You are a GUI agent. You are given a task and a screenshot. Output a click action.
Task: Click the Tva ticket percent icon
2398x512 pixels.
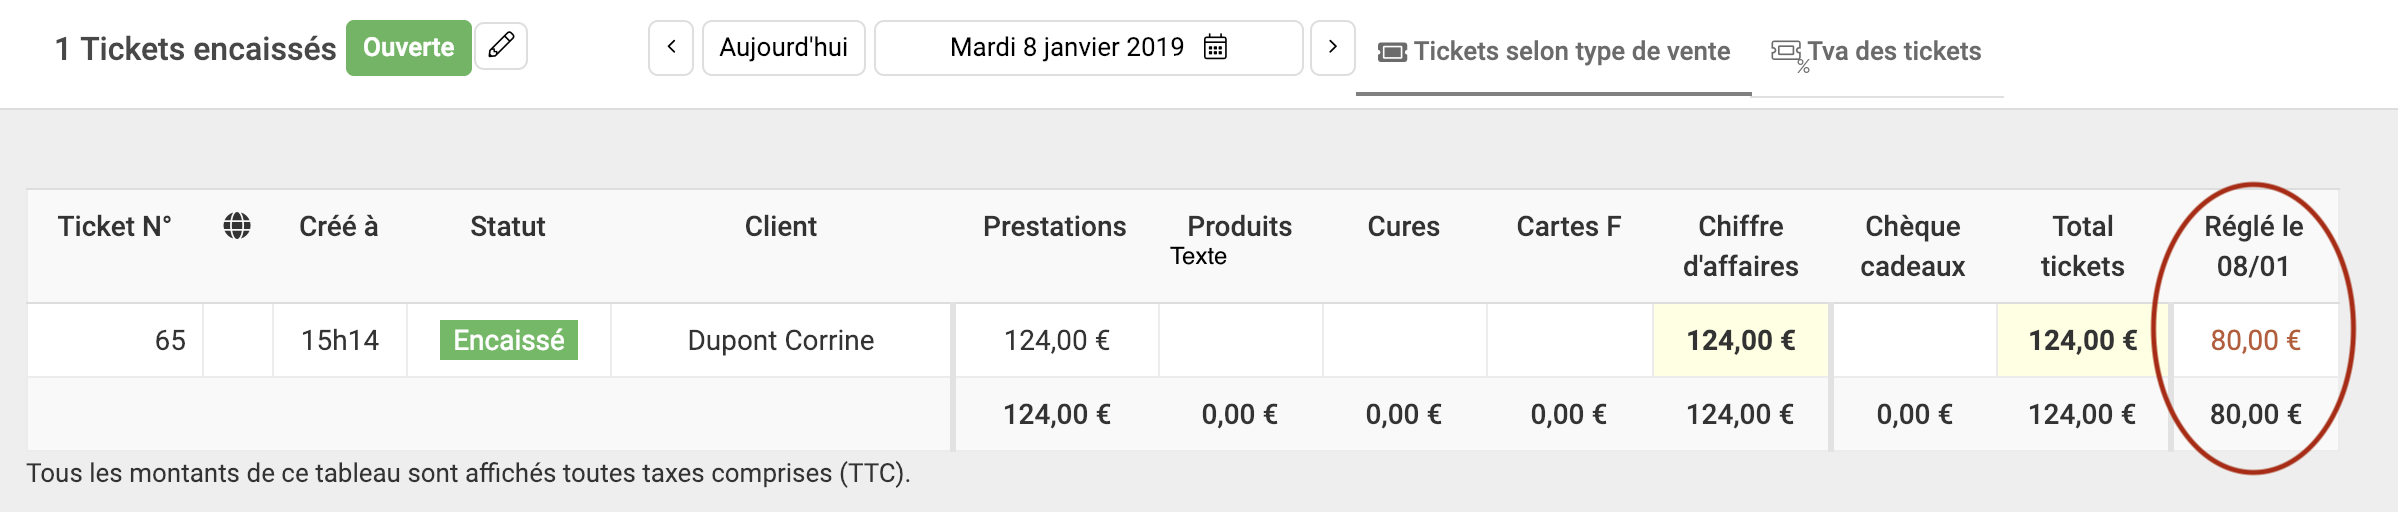(x=1788, y=54)
